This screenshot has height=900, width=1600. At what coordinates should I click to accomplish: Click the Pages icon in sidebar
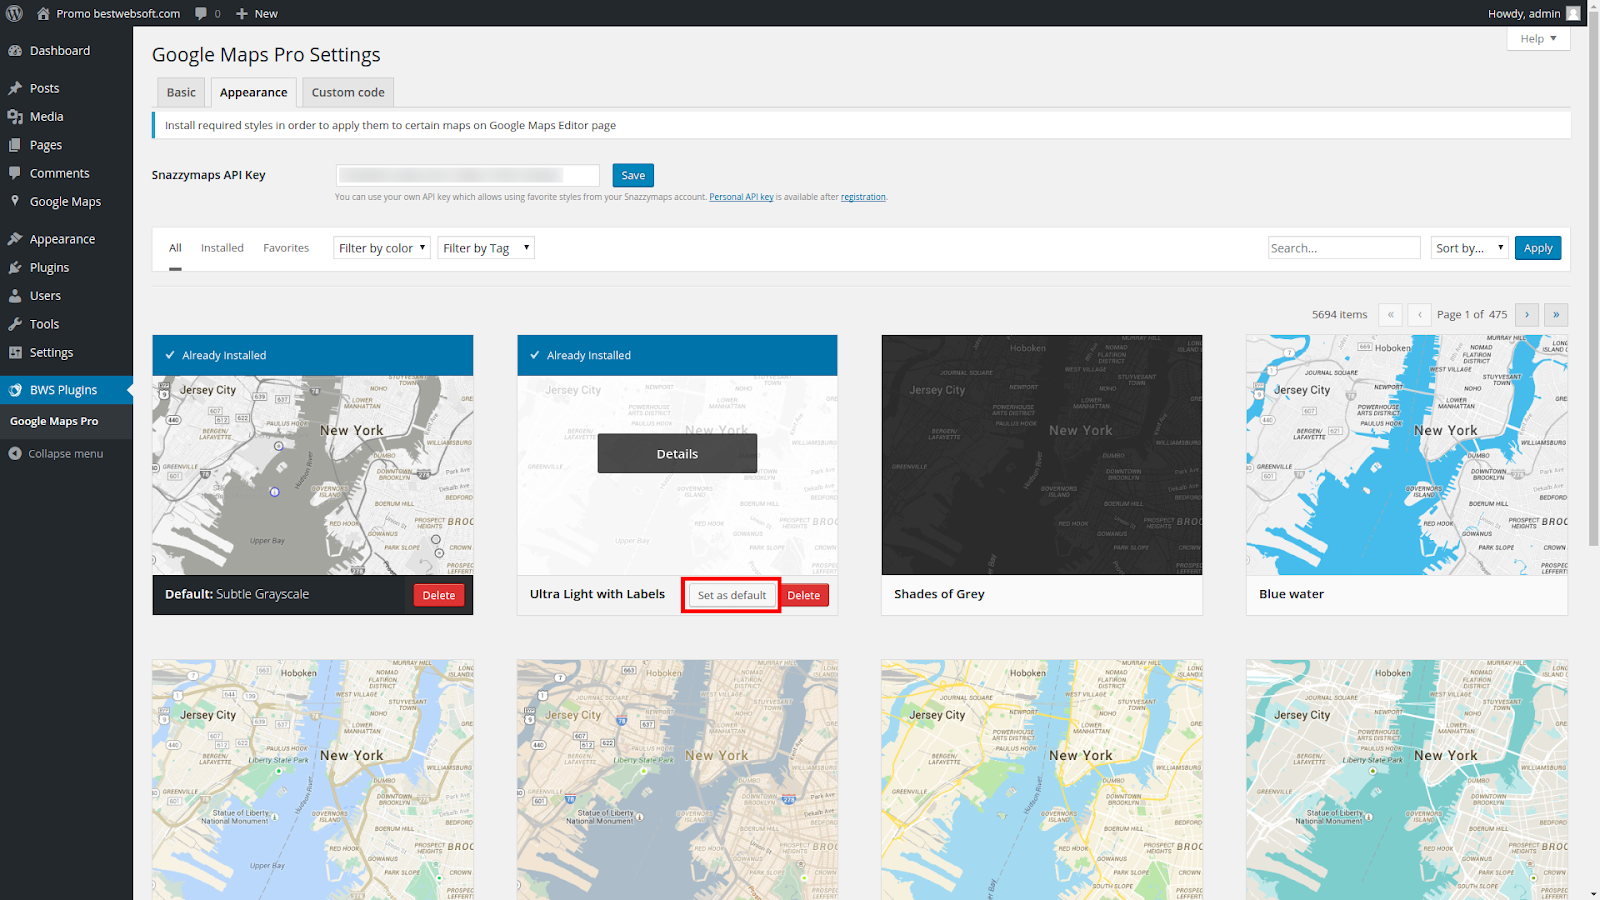coord(15,145)
